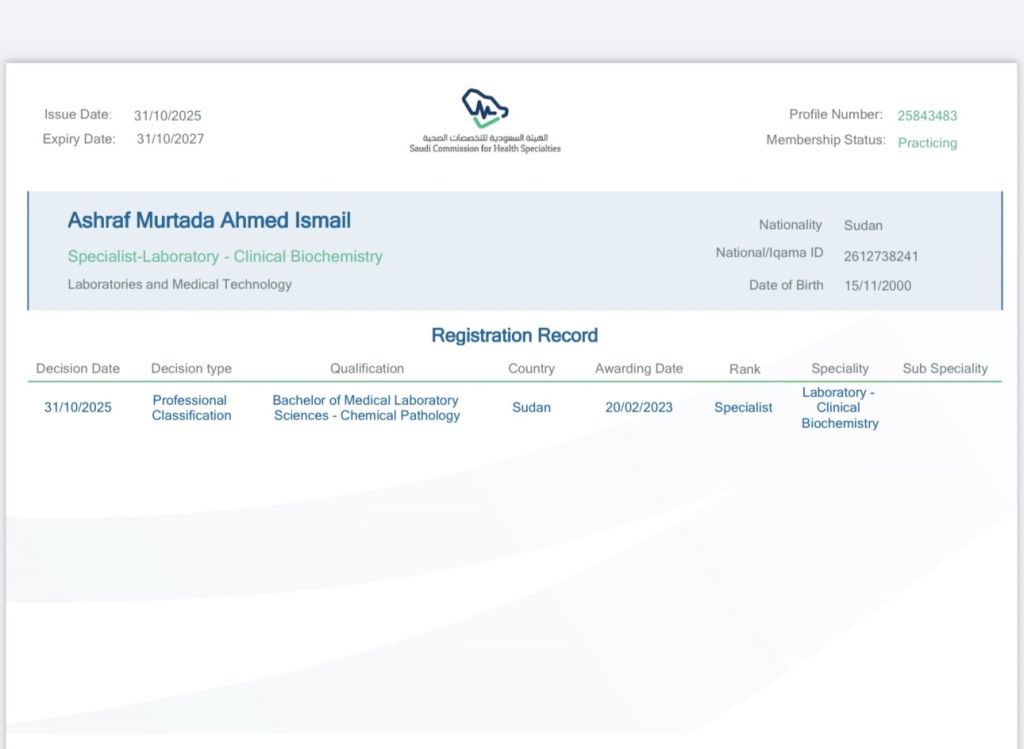Click the Specialist rank cell
1024x749 pixels.
point(743,407)
